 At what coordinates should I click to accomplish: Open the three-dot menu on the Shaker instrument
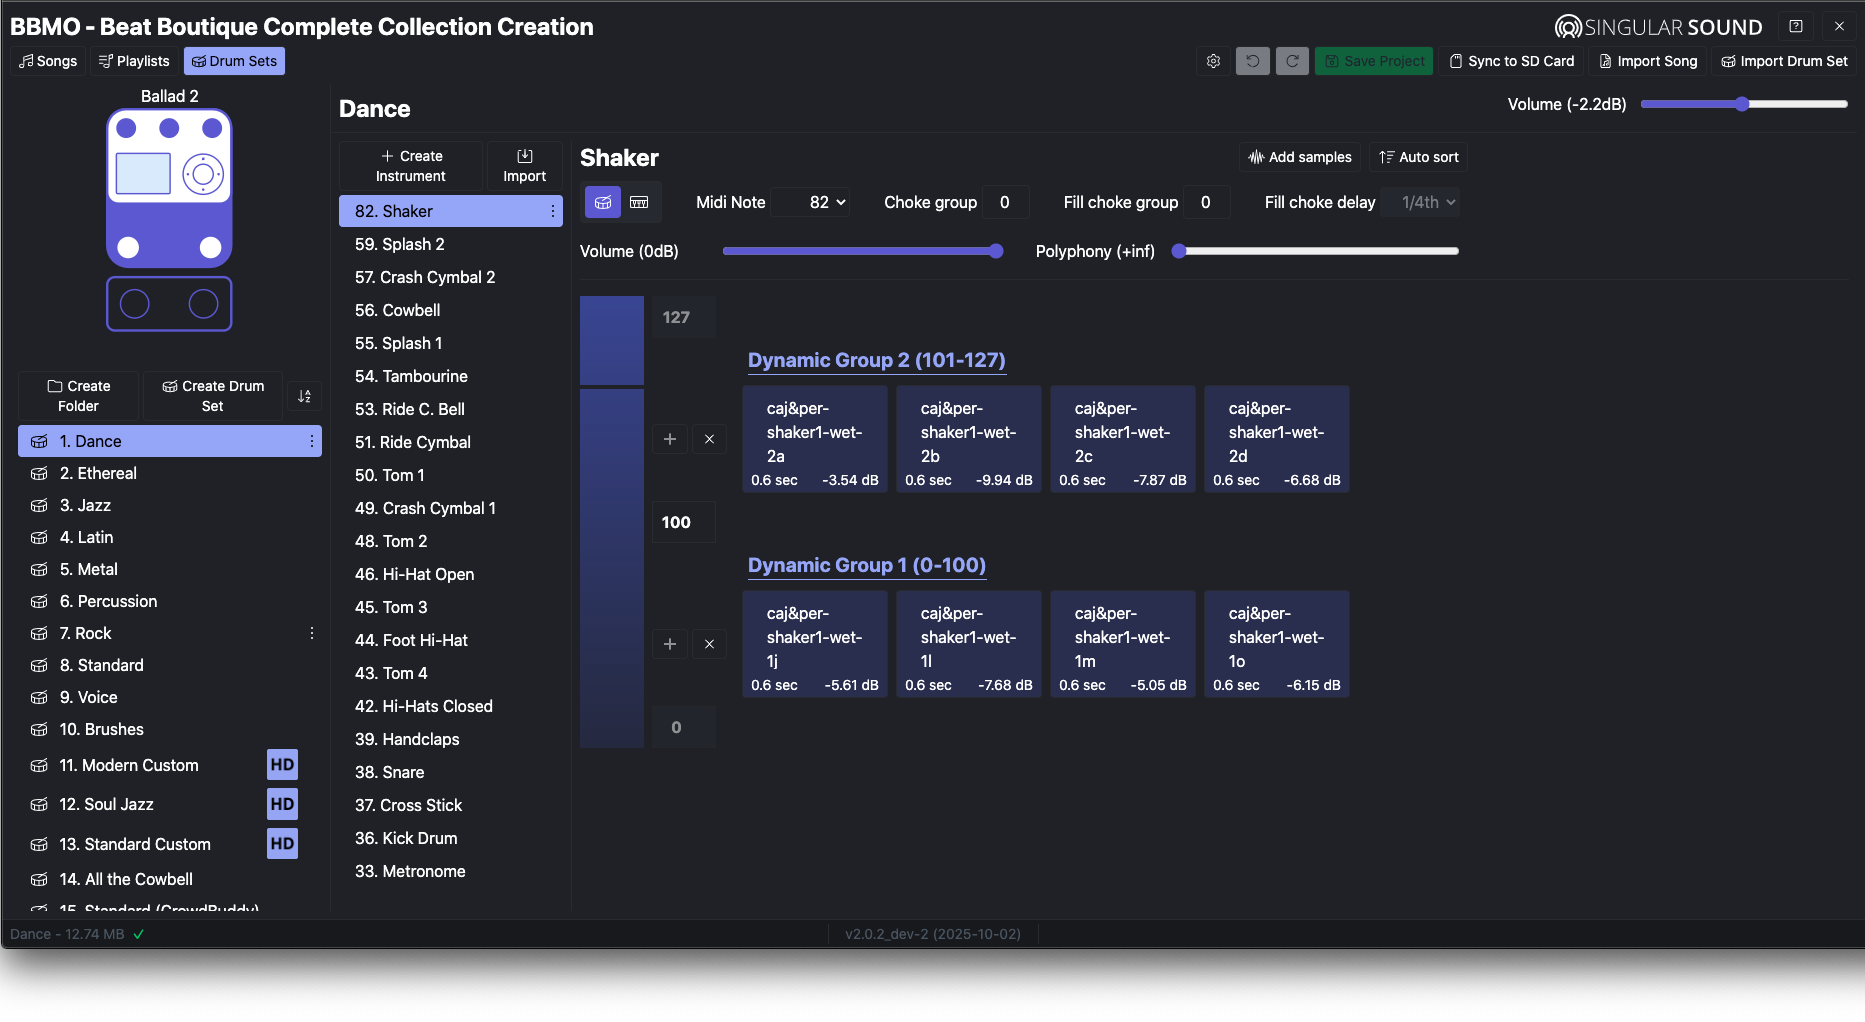point(552,211)
